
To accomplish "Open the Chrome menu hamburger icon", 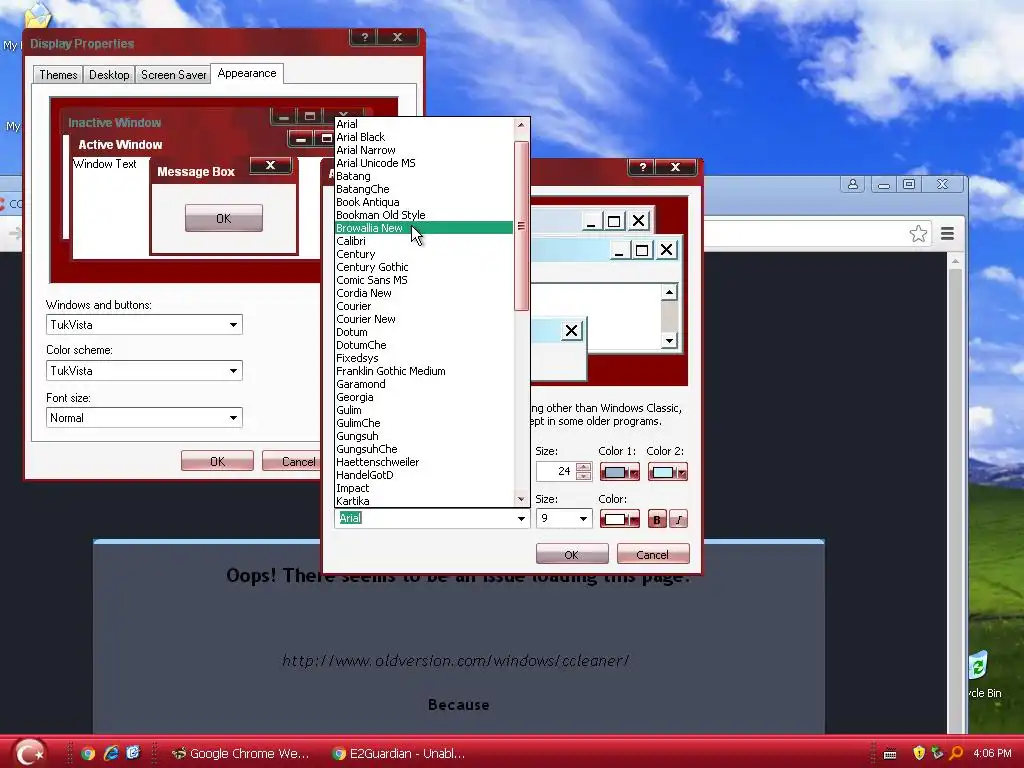I will pyautogui.click(x=948, y=233).
